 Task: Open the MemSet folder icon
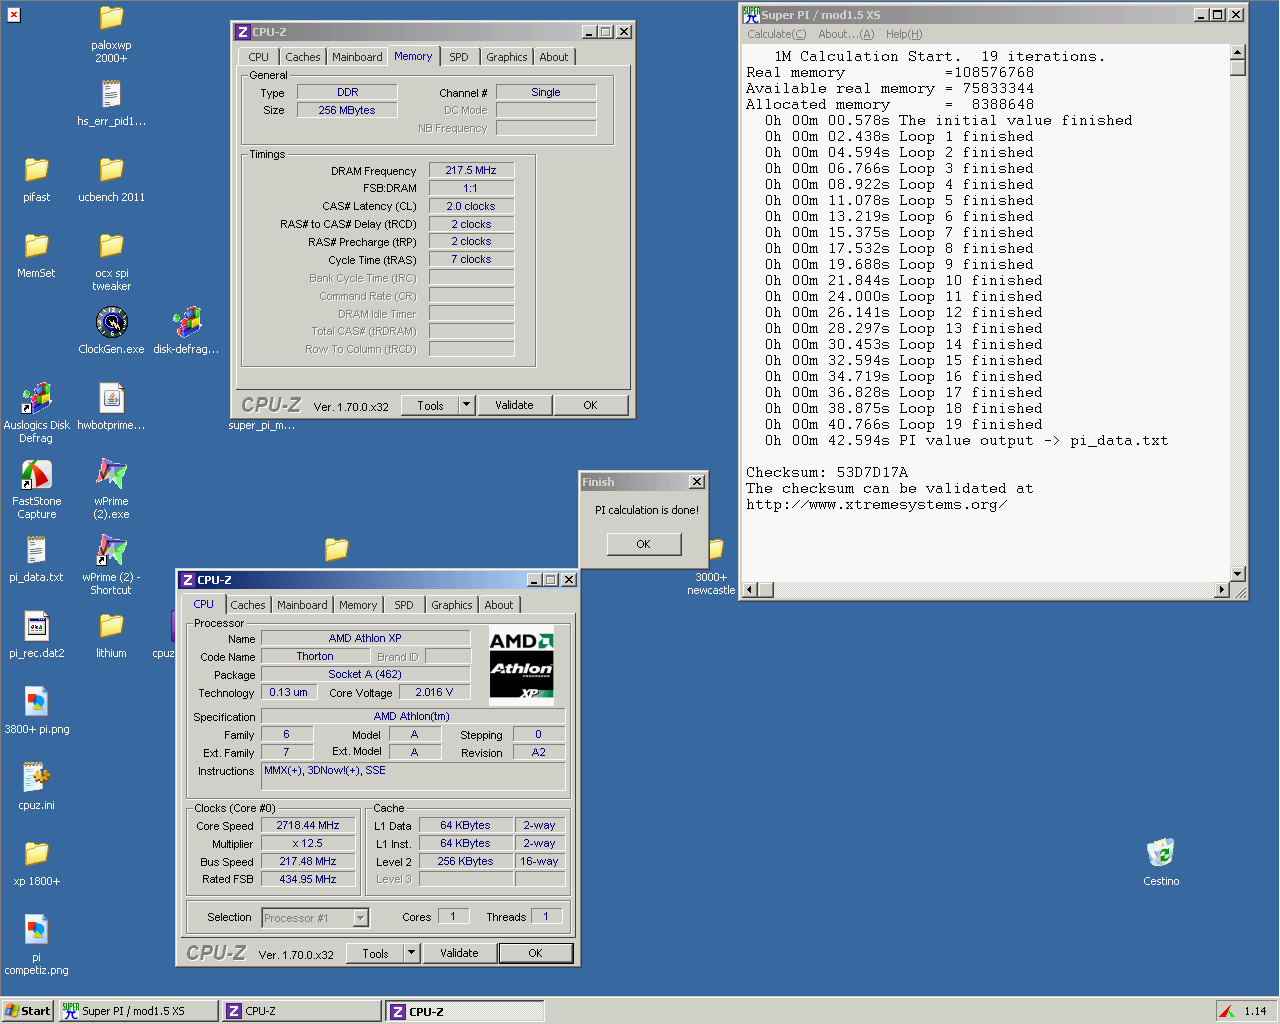[x=36, y=247]
